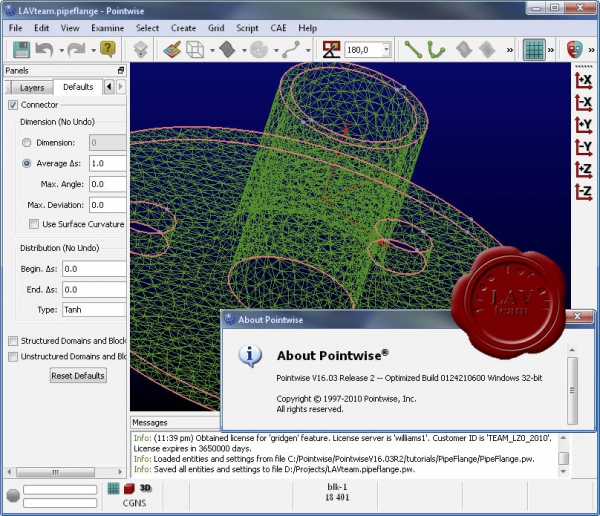Expand hidden toolbar items after patch icons
Image resolution: width=600 pixels, height=516 pixels.
510,50
